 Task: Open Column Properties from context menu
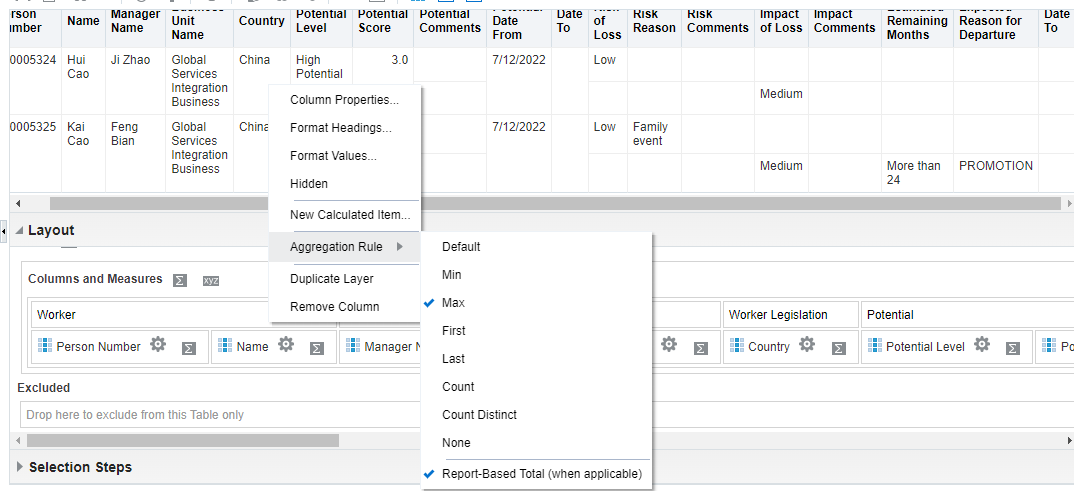click(x=345, y=100)
